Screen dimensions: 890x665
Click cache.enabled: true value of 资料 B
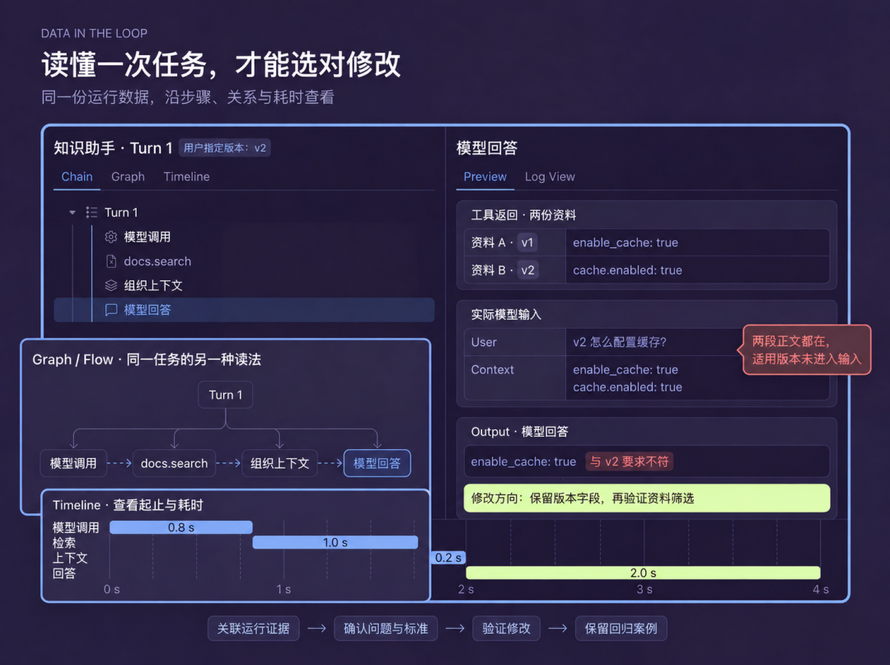[627, 270]
